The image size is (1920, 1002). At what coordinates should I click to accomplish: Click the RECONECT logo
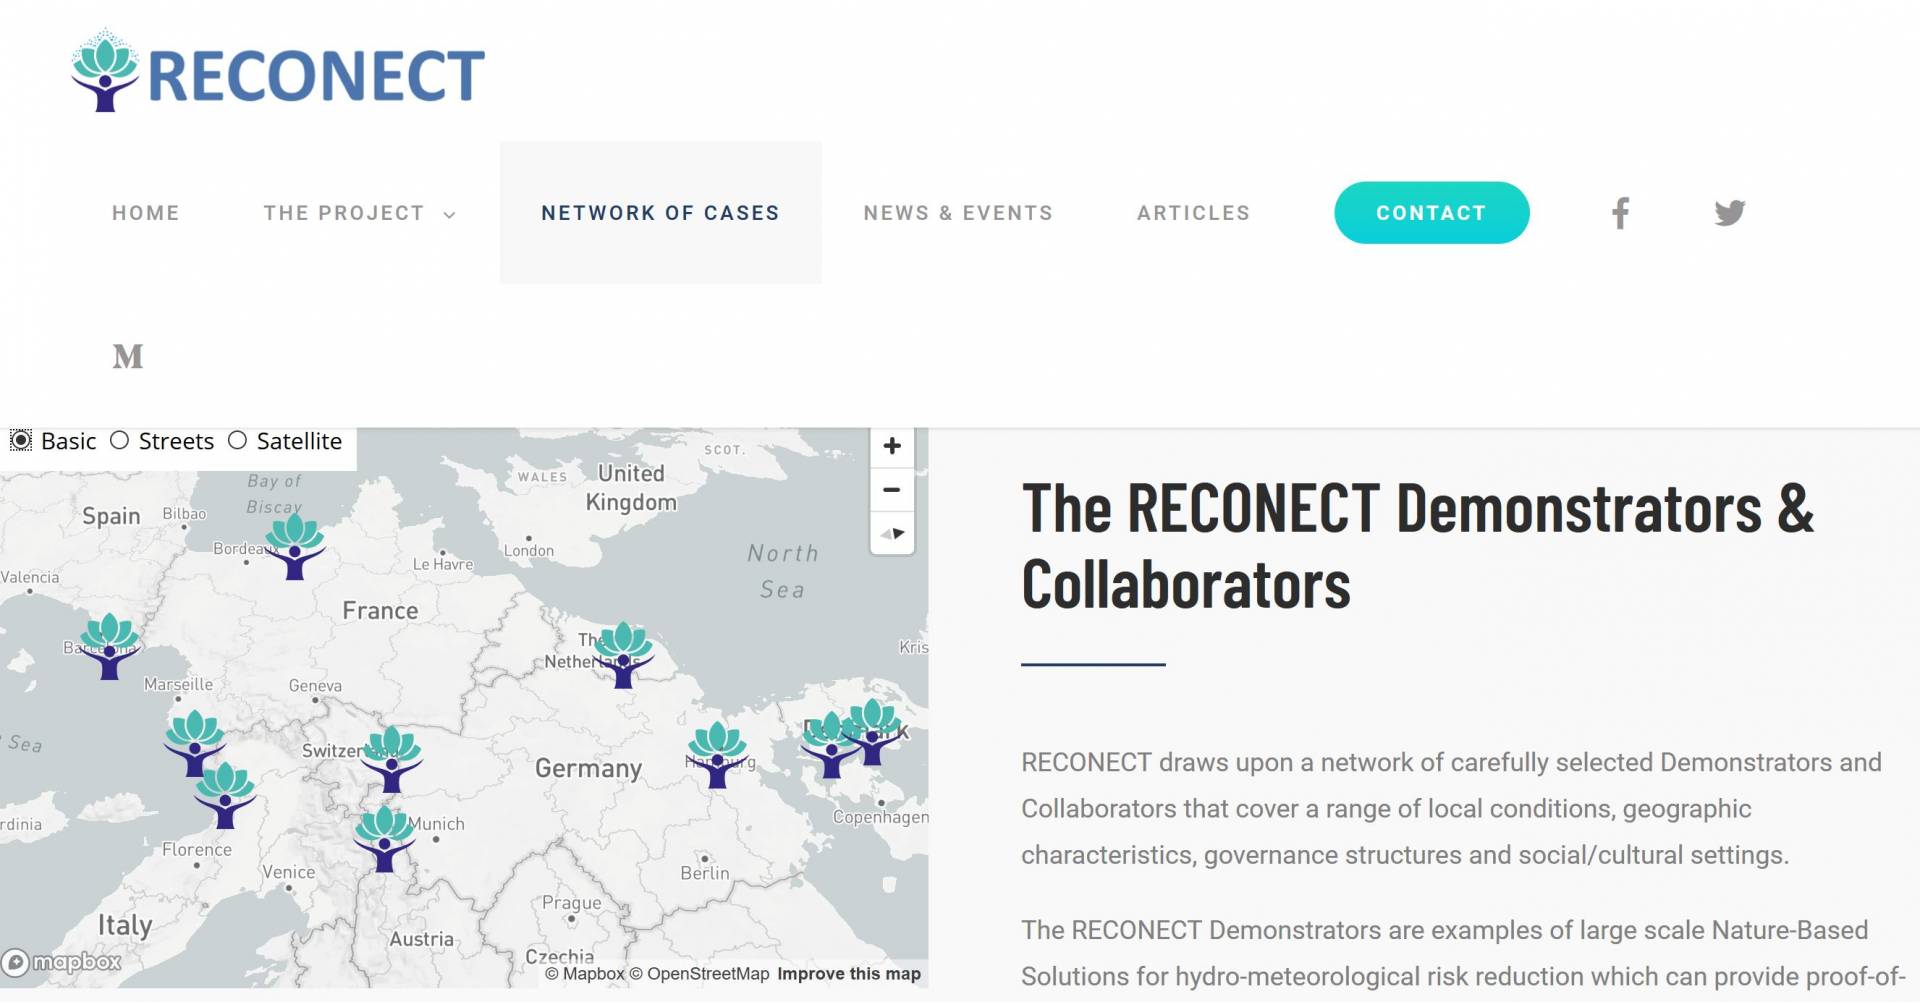277,72
